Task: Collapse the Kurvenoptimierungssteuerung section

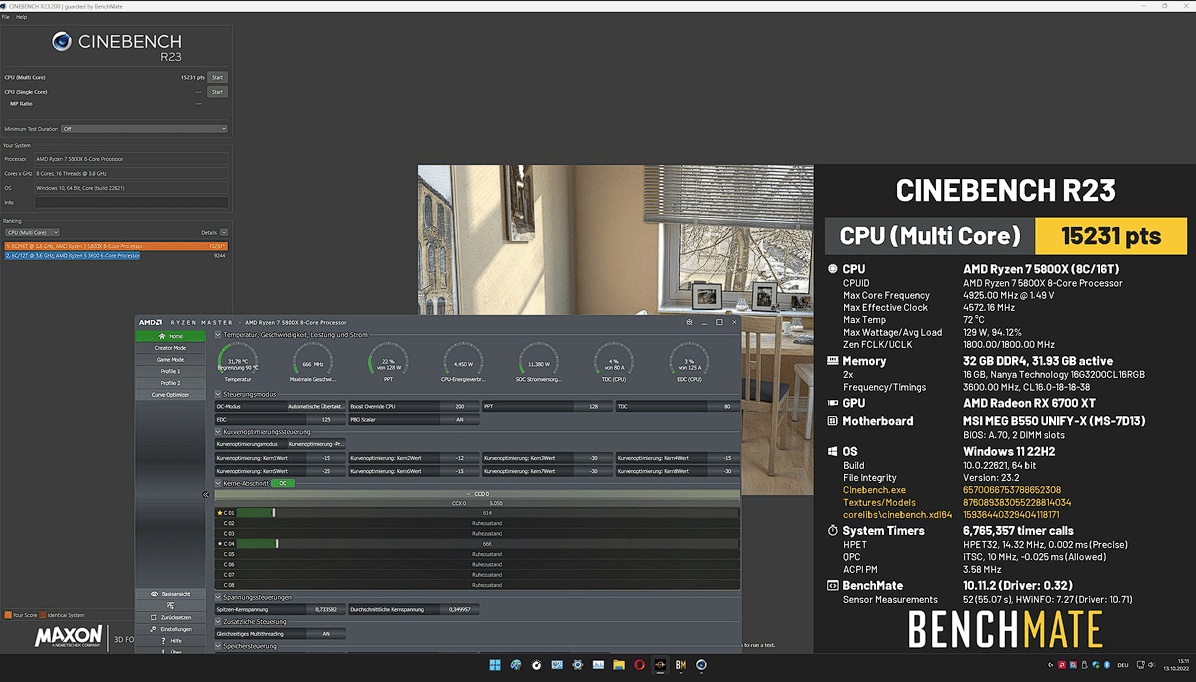Action: click(218, 432)
